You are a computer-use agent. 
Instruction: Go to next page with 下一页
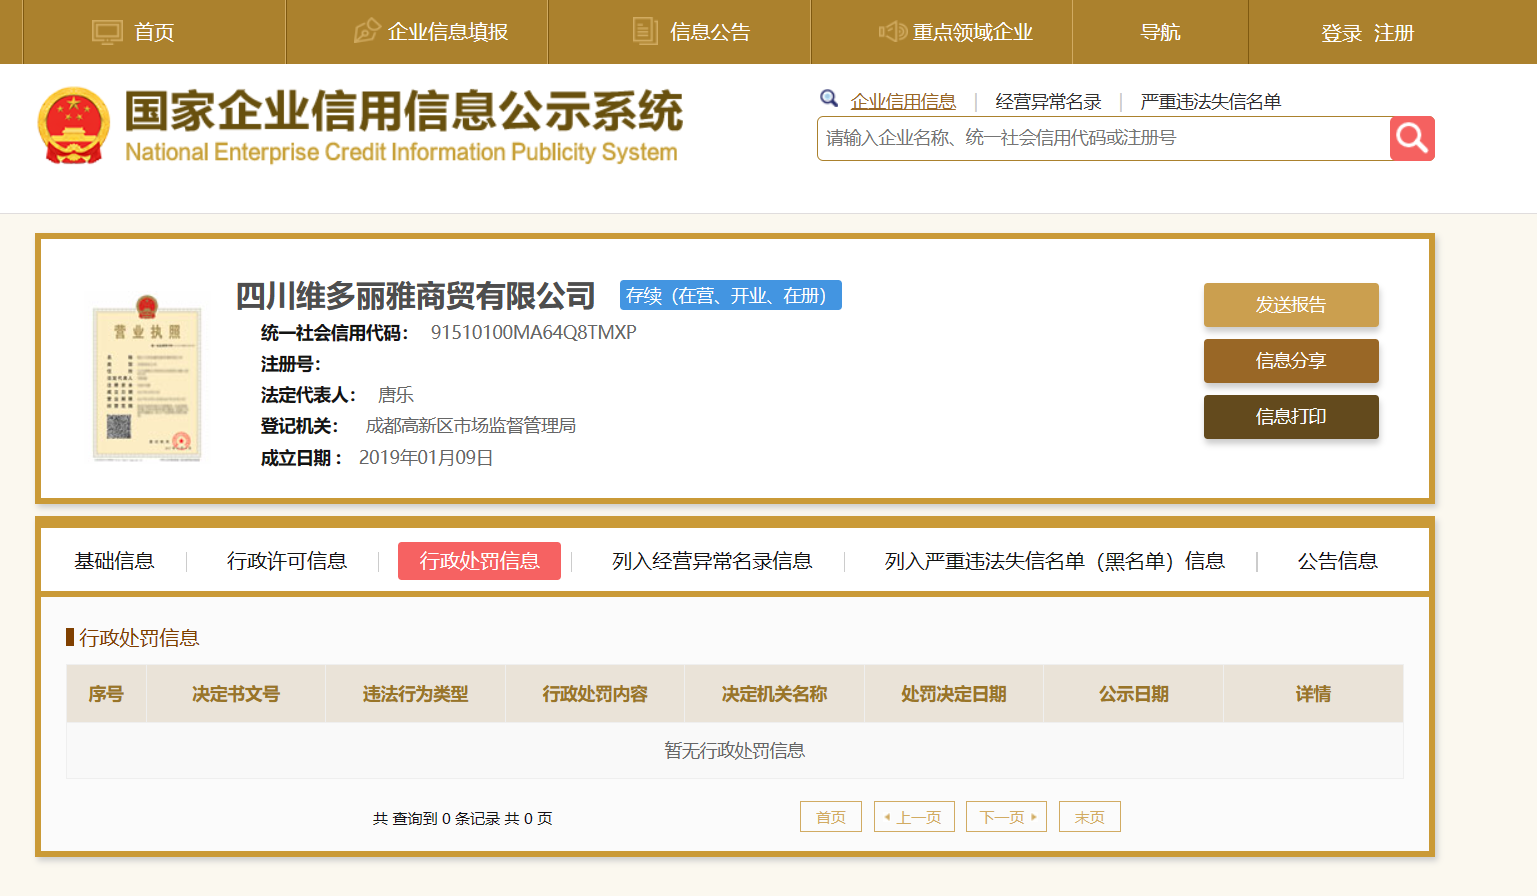pyautogui.click(x=1006, y=817)
